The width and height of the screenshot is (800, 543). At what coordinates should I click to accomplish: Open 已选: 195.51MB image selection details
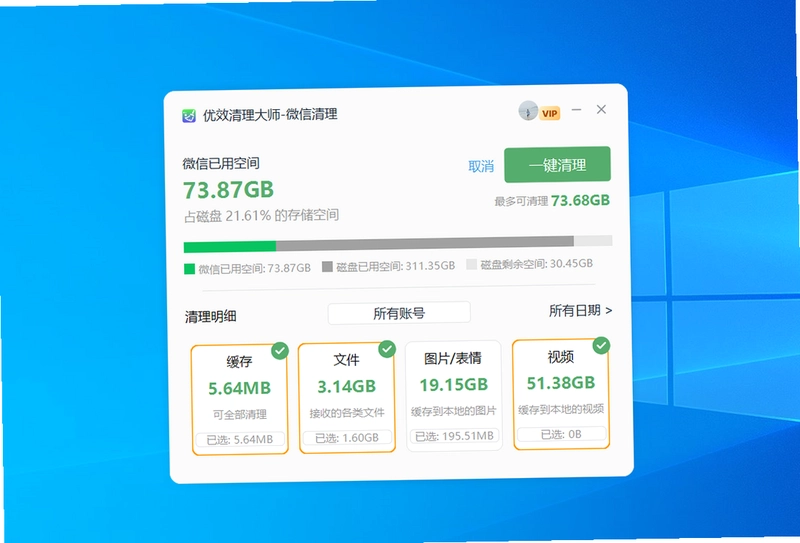click(454, 436)
